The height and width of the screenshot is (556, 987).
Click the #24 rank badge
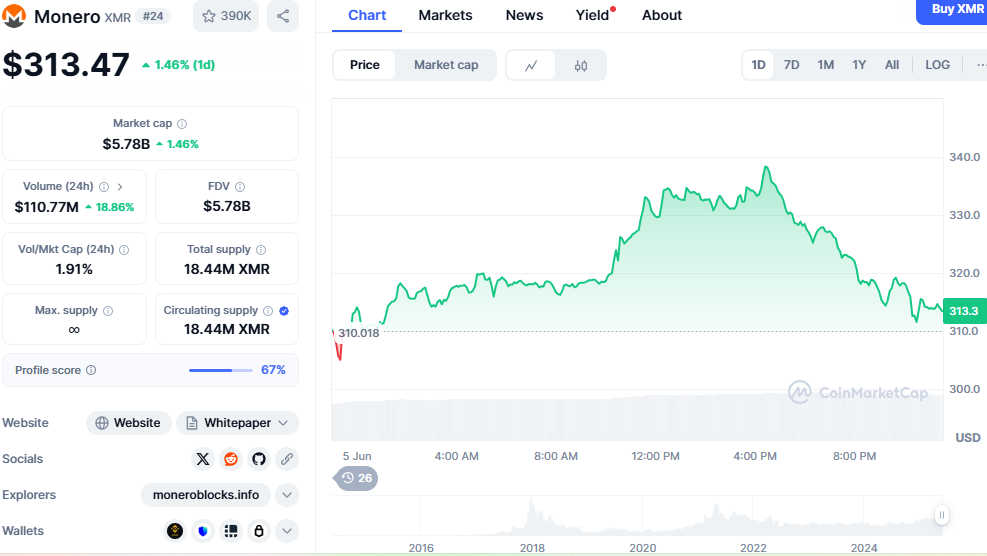(153, 16)
